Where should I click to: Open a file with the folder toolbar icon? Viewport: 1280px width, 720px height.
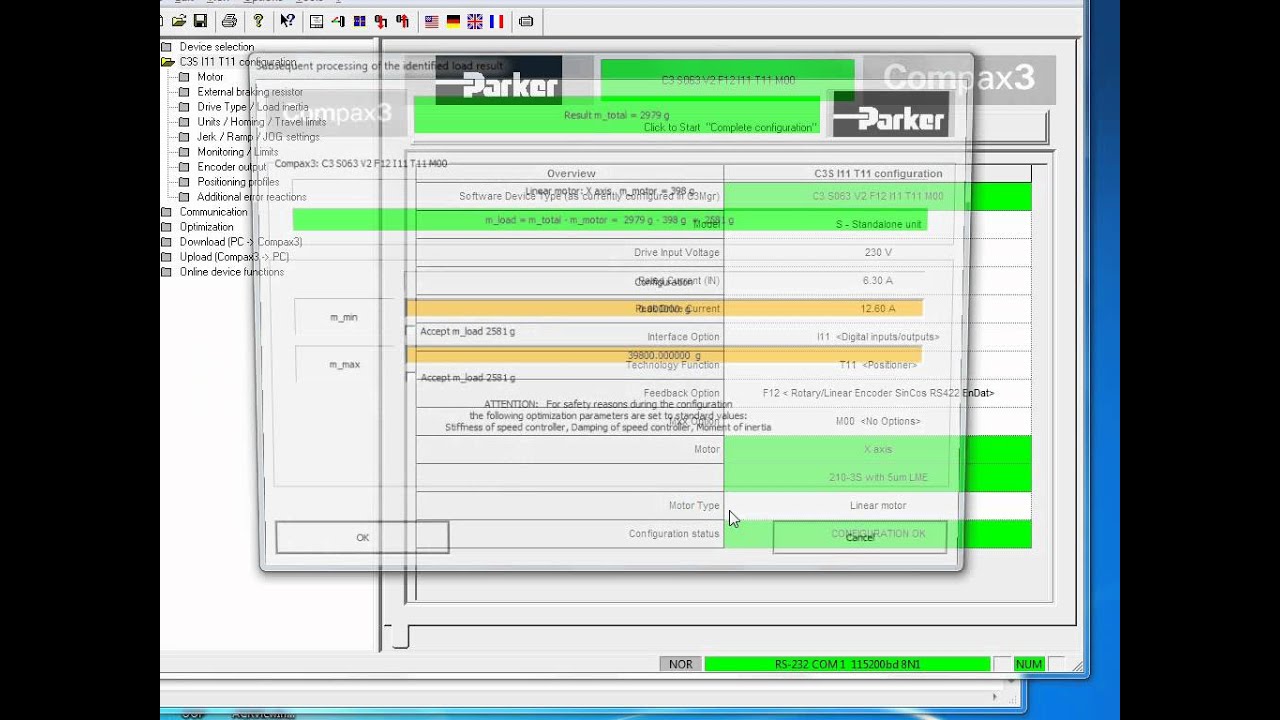pos(179,21)
